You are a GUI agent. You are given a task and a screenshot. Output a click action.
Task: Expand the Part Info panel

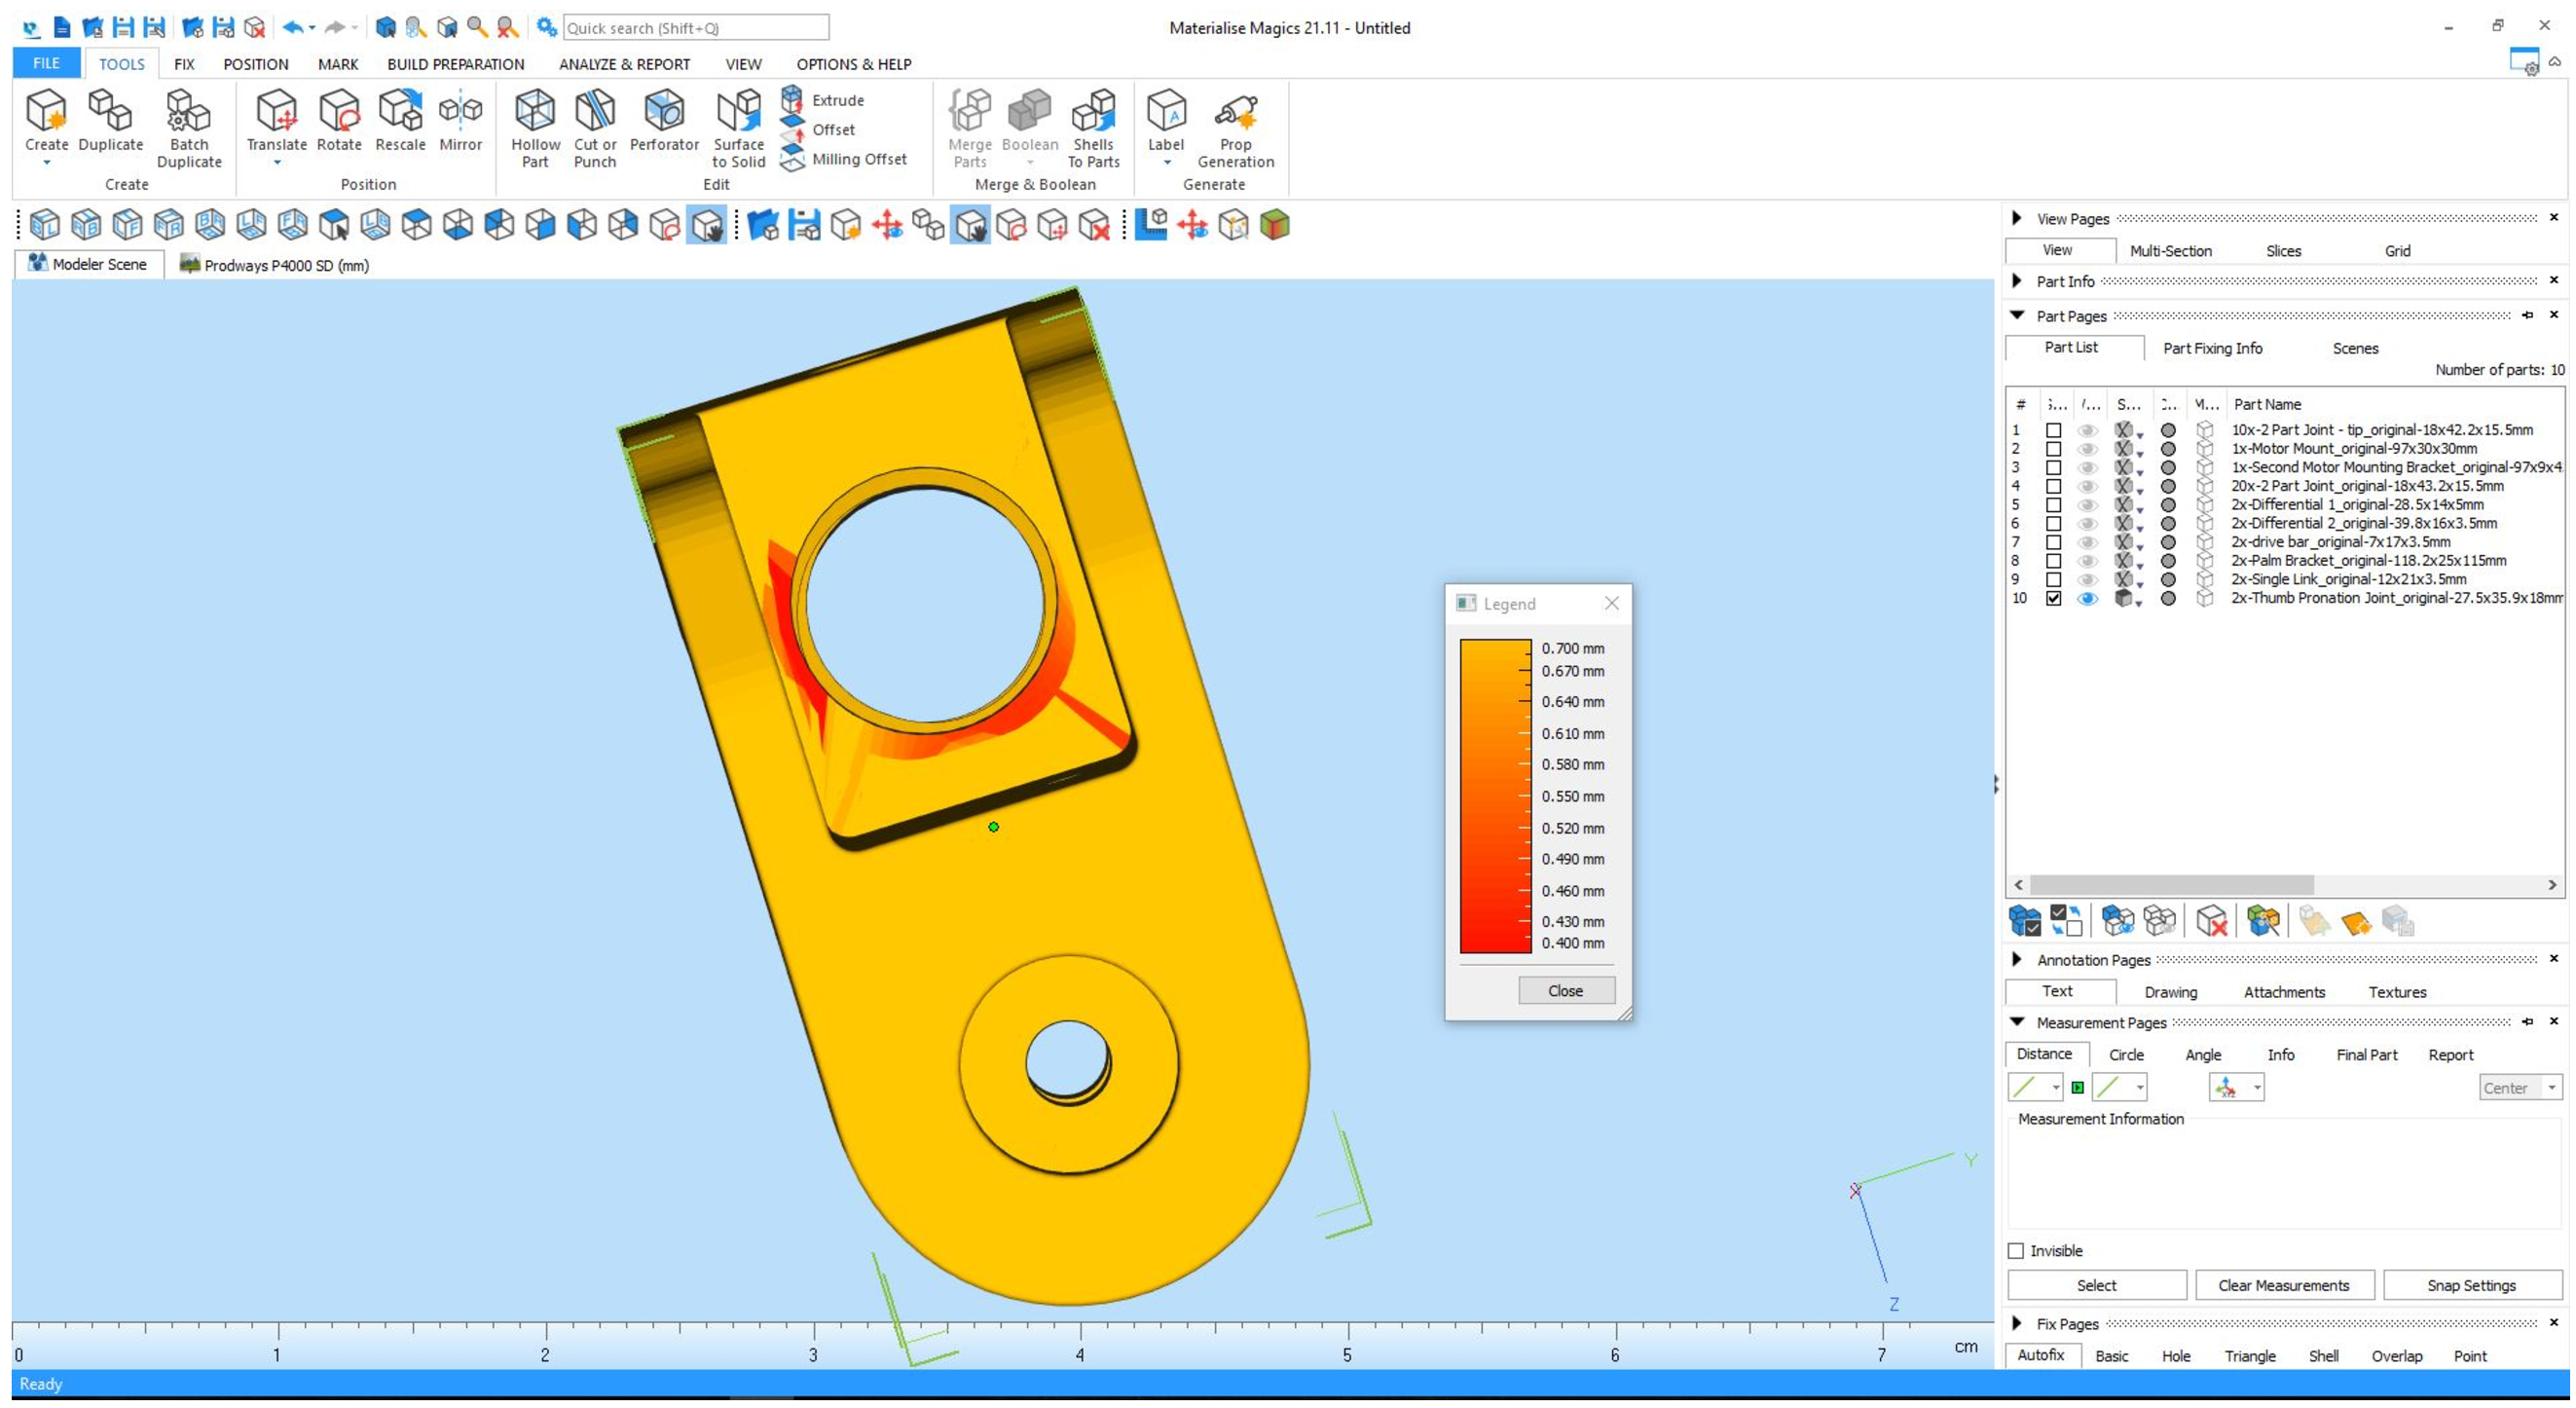pos(2017,281)
